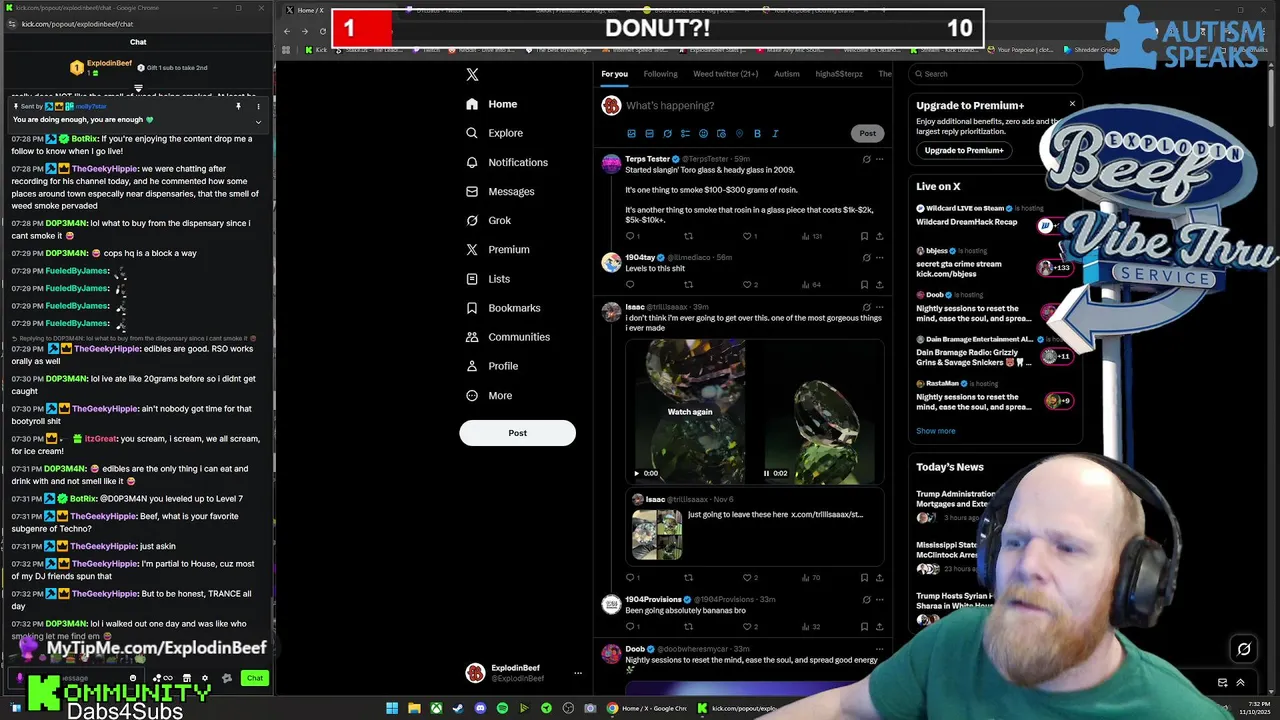
Task: Send message with Kick Chat button
Action: tap(255, 678)
